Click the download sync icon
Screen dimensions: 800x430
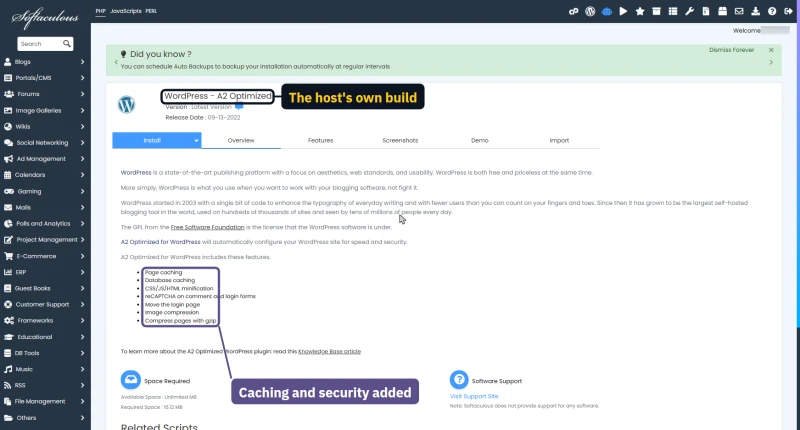click(756, 11)
